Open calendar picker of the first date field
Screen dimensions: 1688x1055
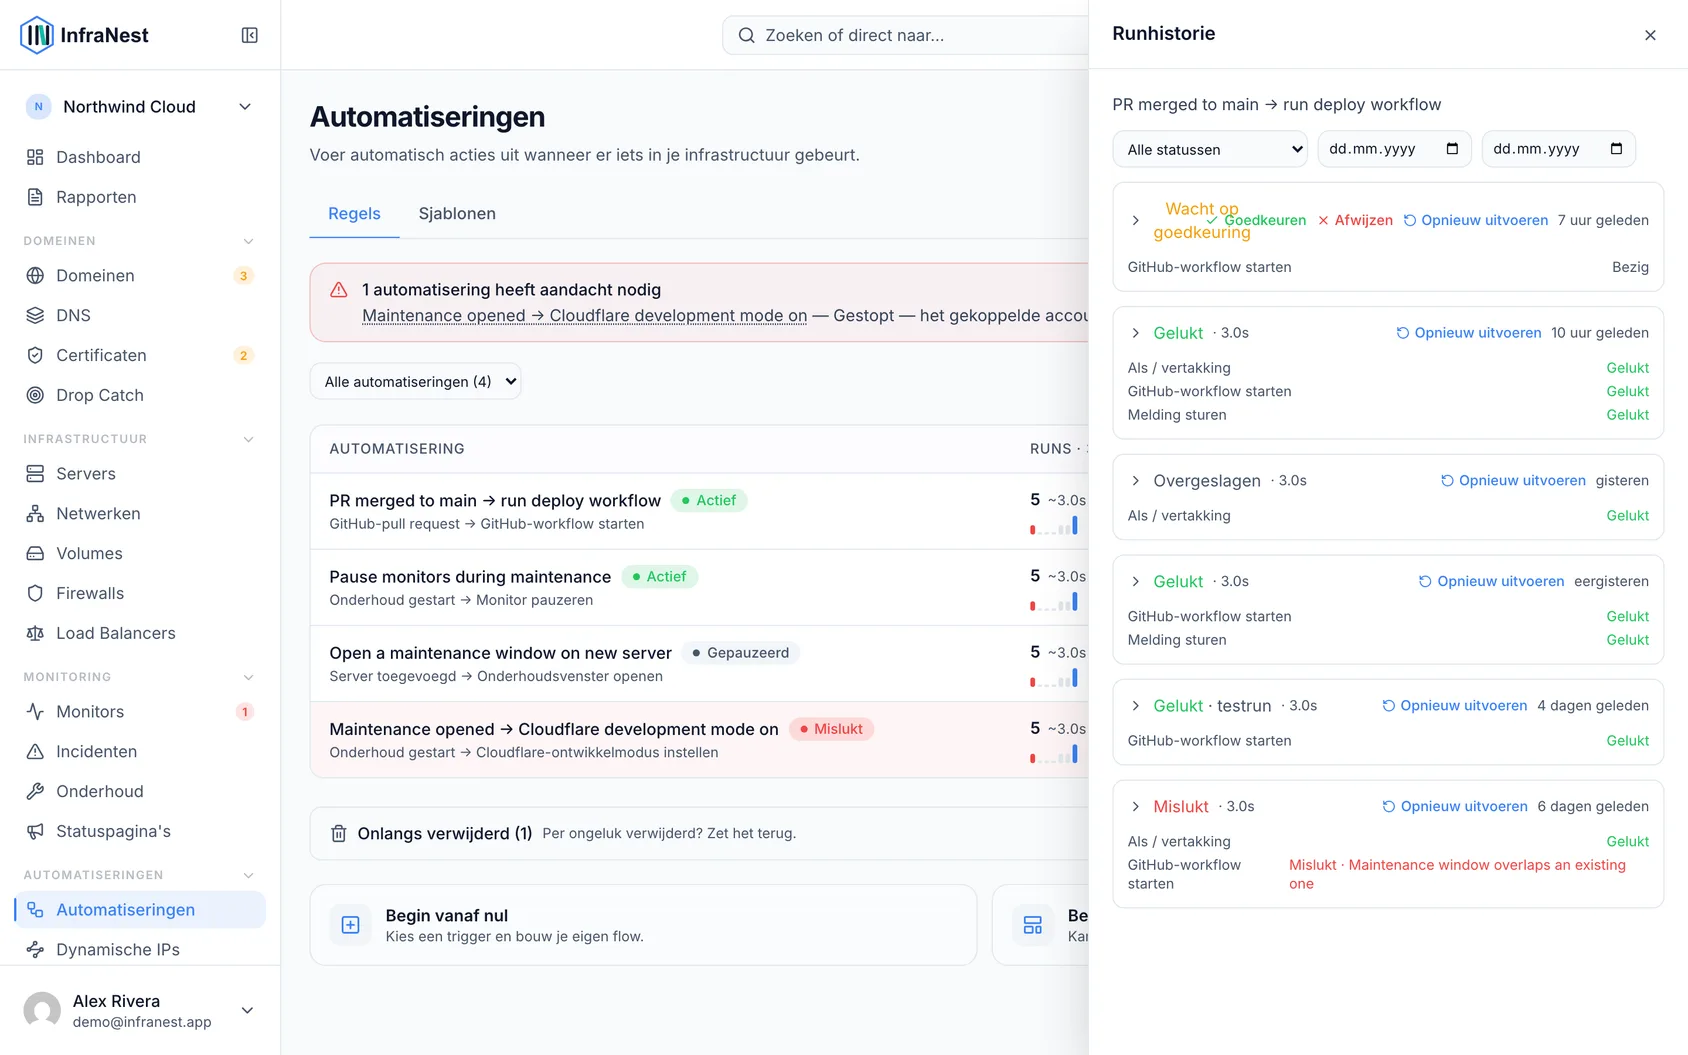point(1452,149)
